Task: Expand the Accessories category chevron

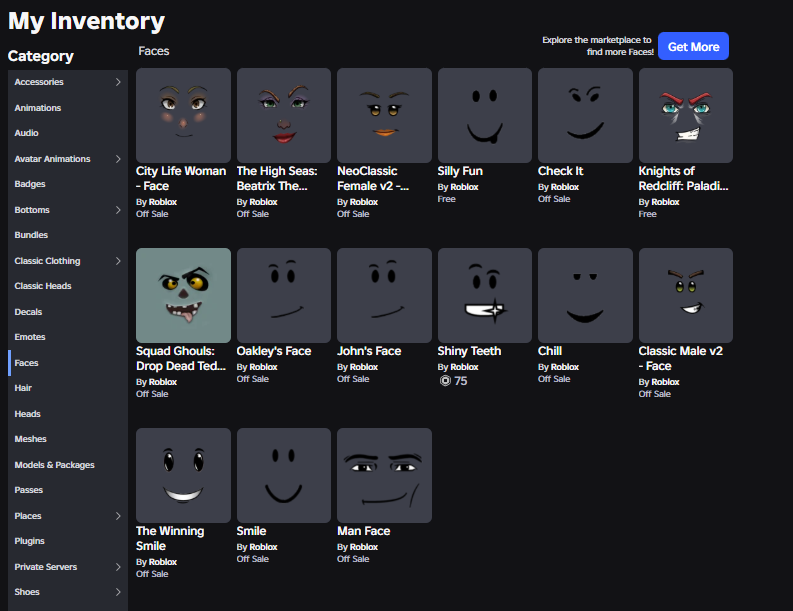Action: pos(118,82)
